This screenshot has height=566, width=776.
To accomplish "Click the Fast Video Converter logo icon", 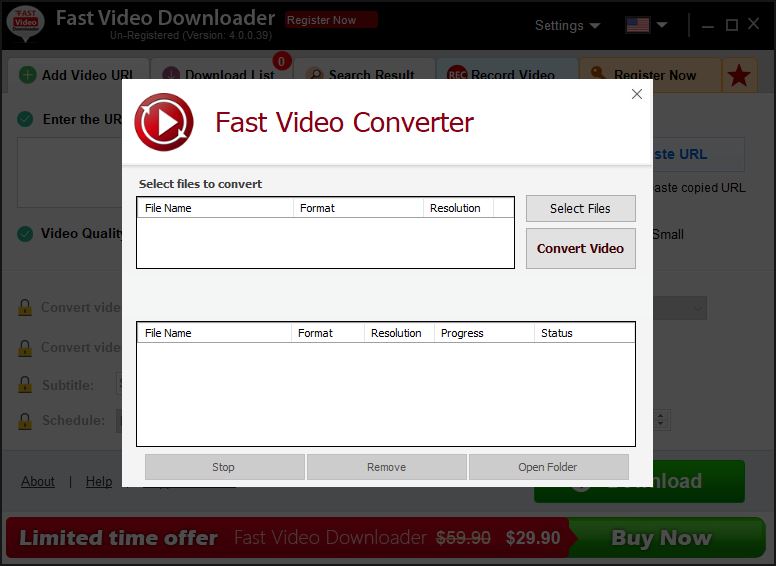I will pos(164,122).
